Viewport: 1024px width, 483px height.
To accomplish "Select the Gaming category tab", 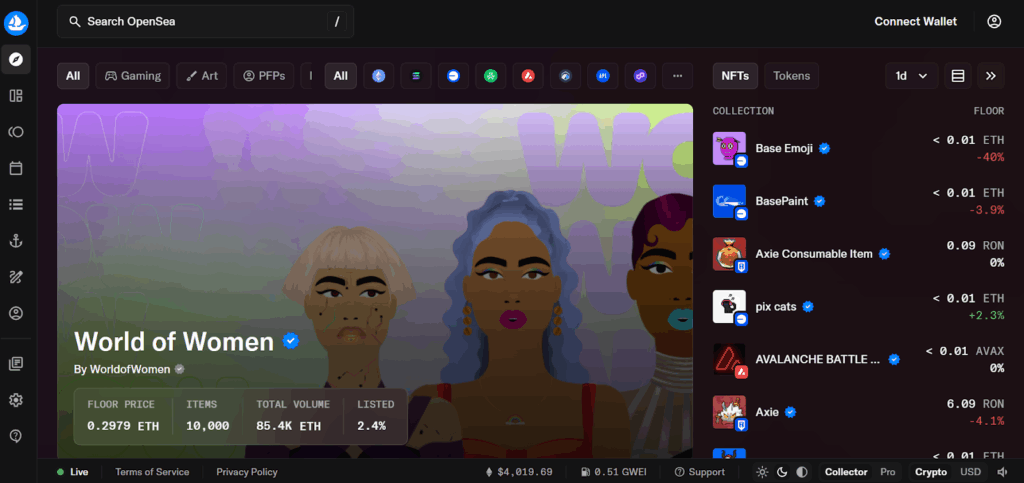I will click(132, 75).
